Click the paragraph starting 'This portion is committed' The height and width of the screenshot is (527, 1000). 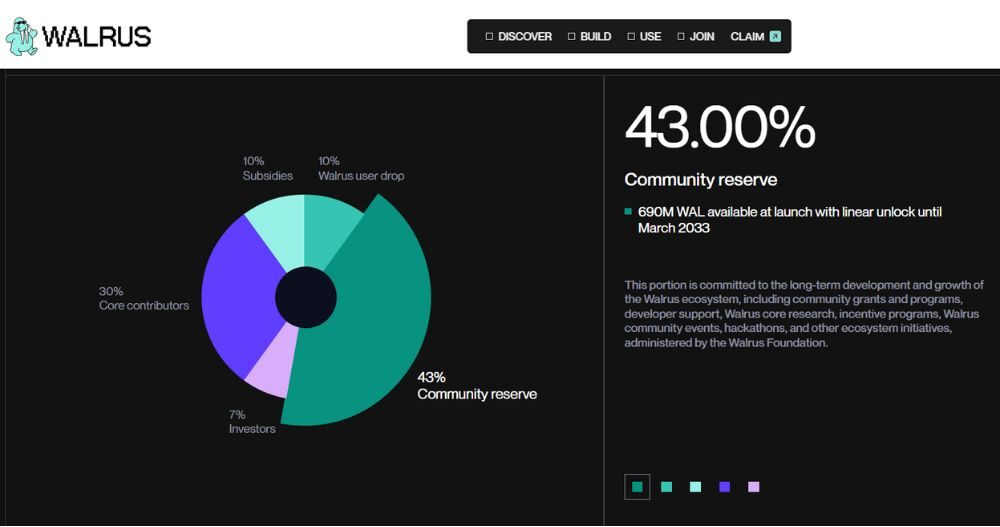[x=804, y=314]
